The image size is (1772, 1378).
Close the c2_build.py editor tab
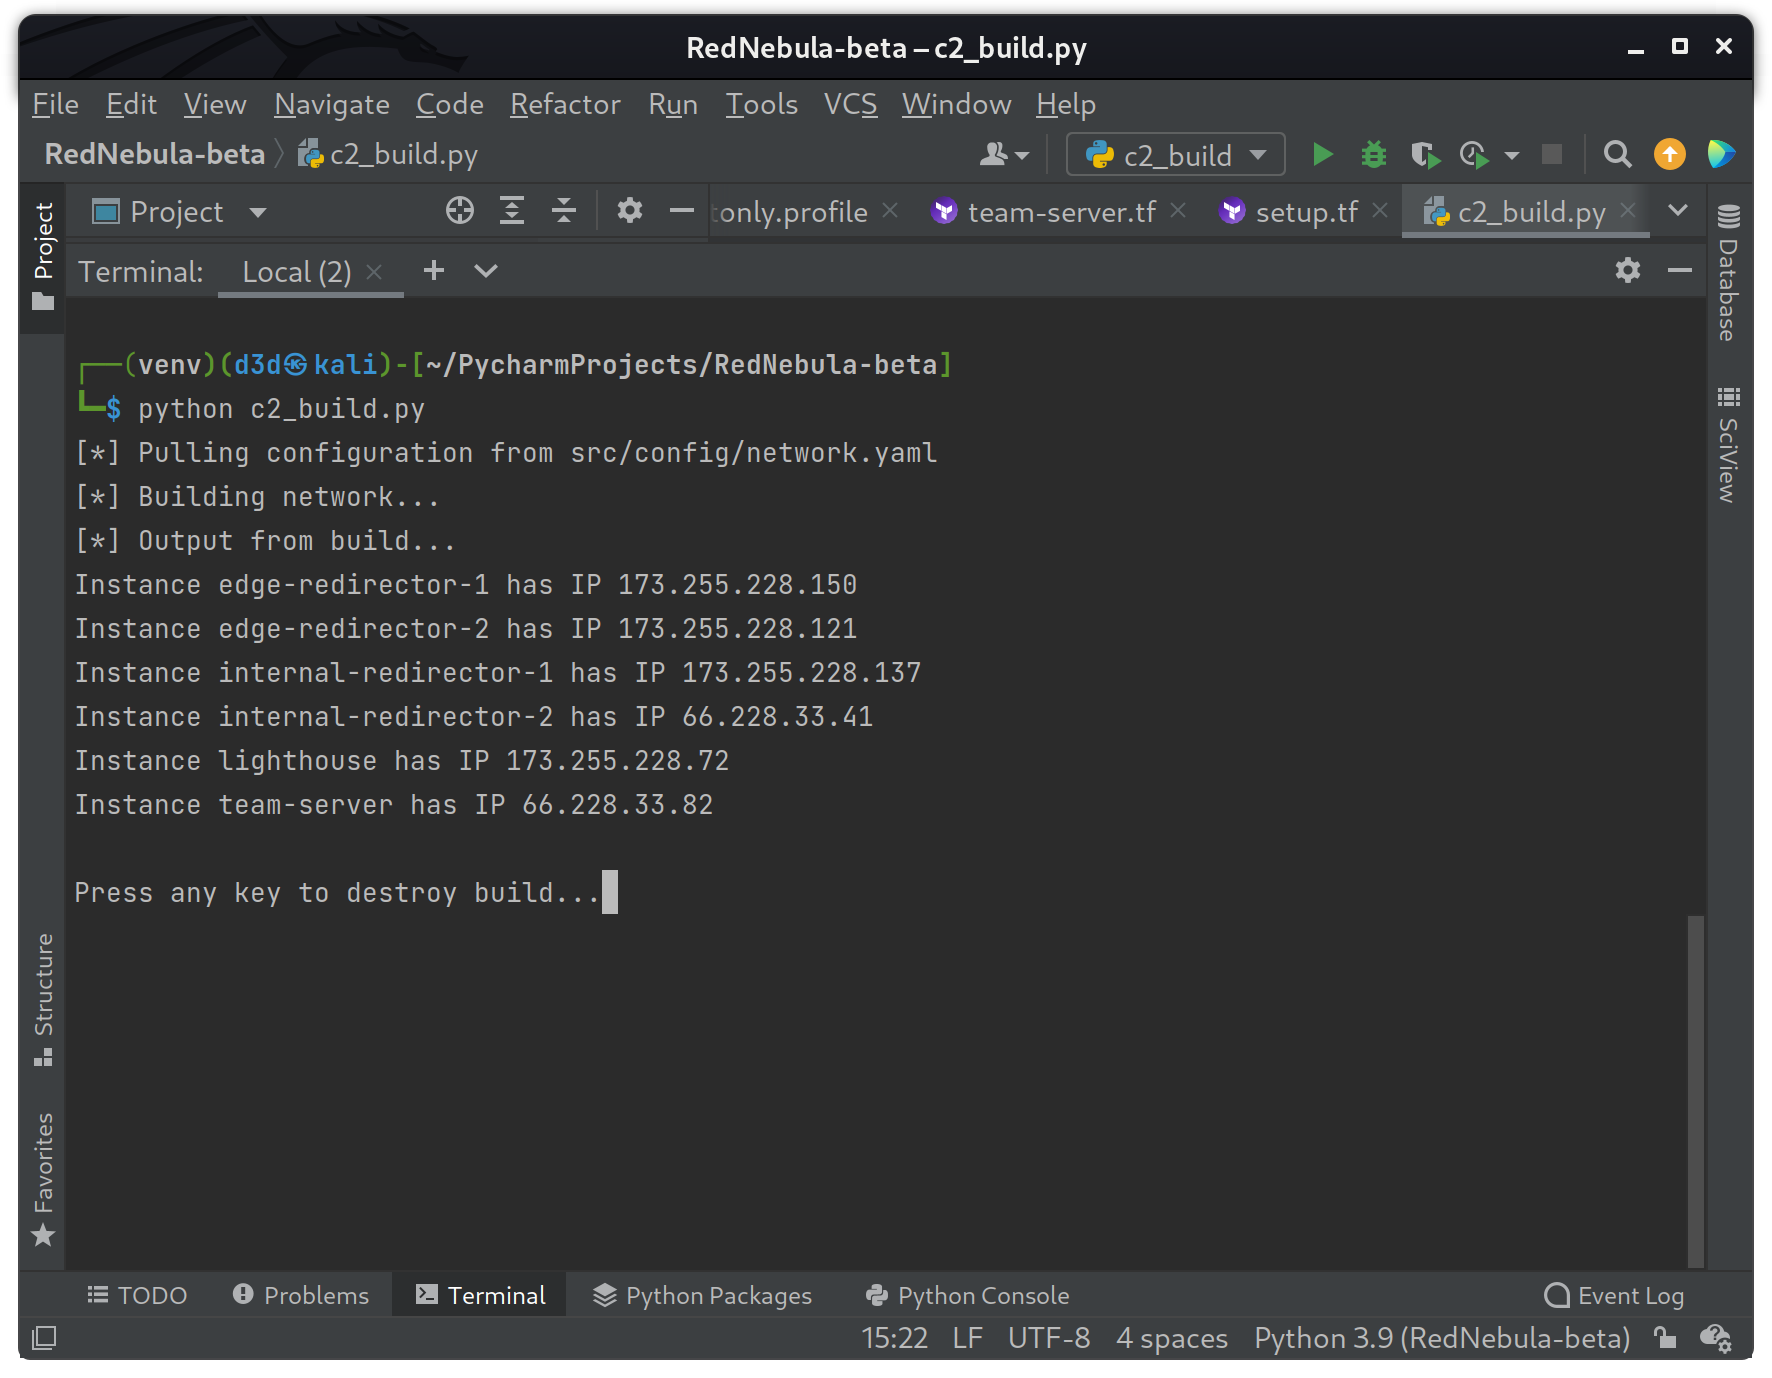(1628, 210)
